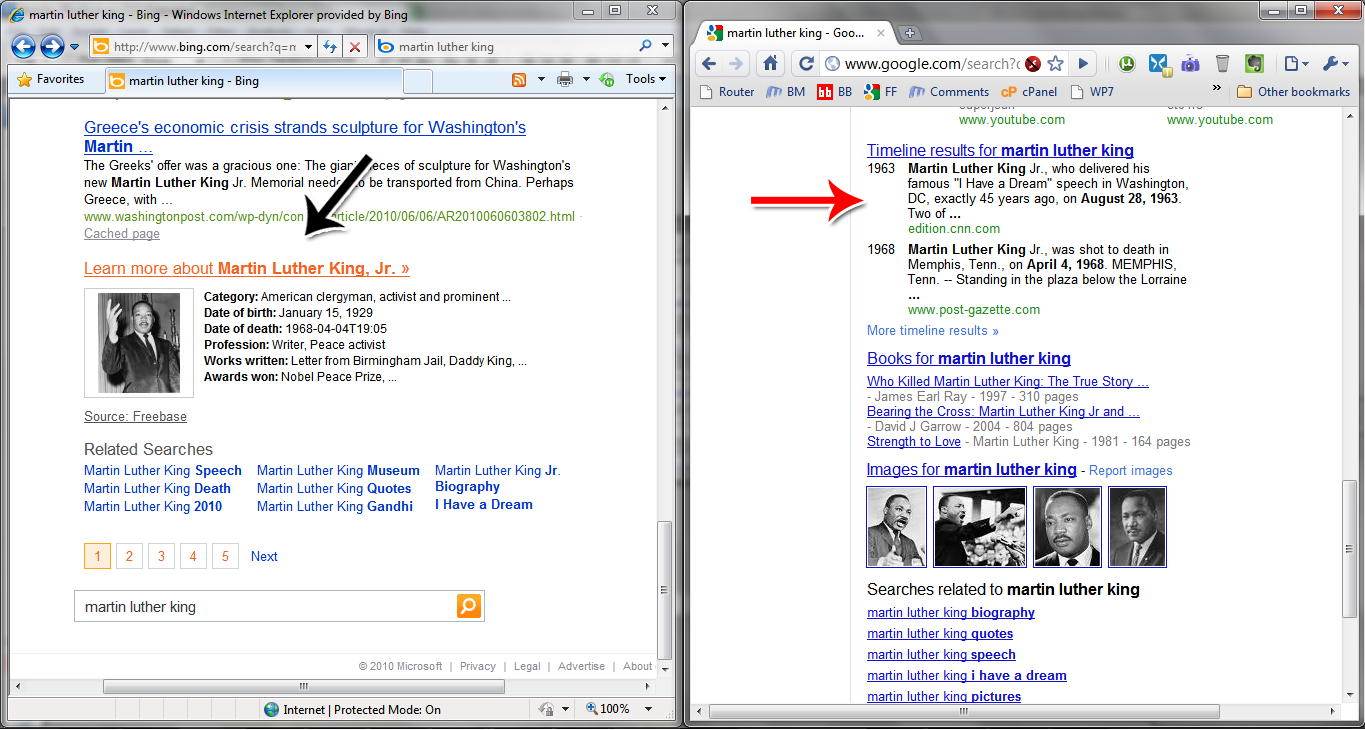Image resolution: width=1365 pixels, height=730 pixels.
Task: Bookmark page with Chrome star icon
Action: pos(1056,64)
